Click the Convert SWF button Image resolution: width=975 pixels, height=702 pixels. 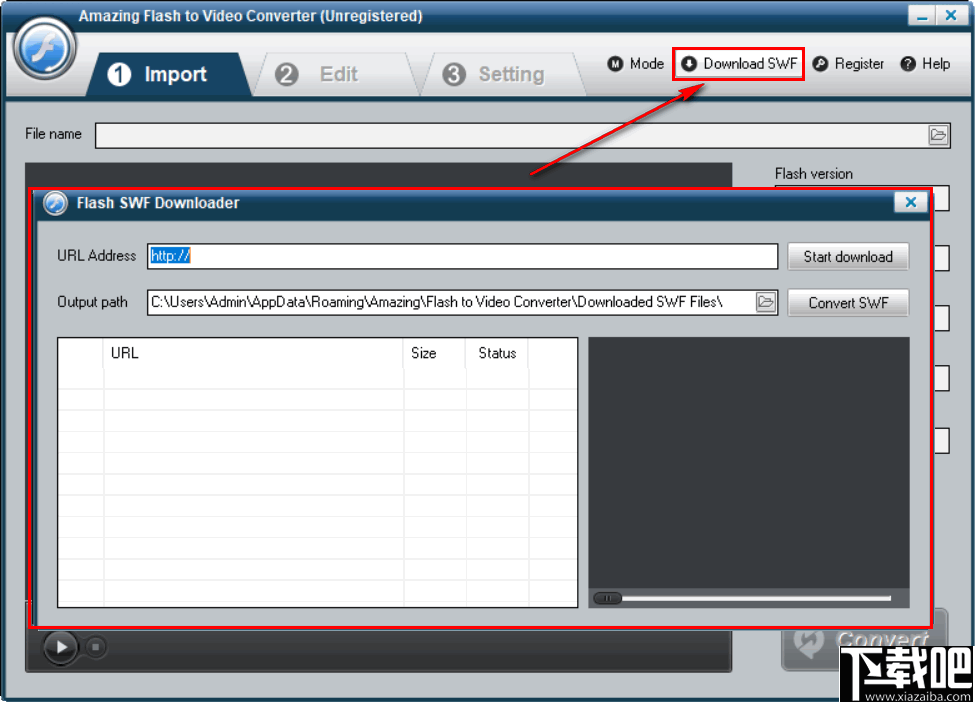click(x=848, y=302)
